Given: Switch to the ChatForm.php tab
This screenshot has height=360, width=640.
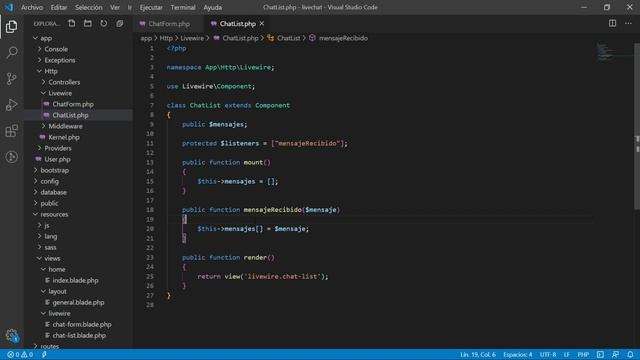Looking at the screenshot, I should pyautogui.click(x=168, y=24).
